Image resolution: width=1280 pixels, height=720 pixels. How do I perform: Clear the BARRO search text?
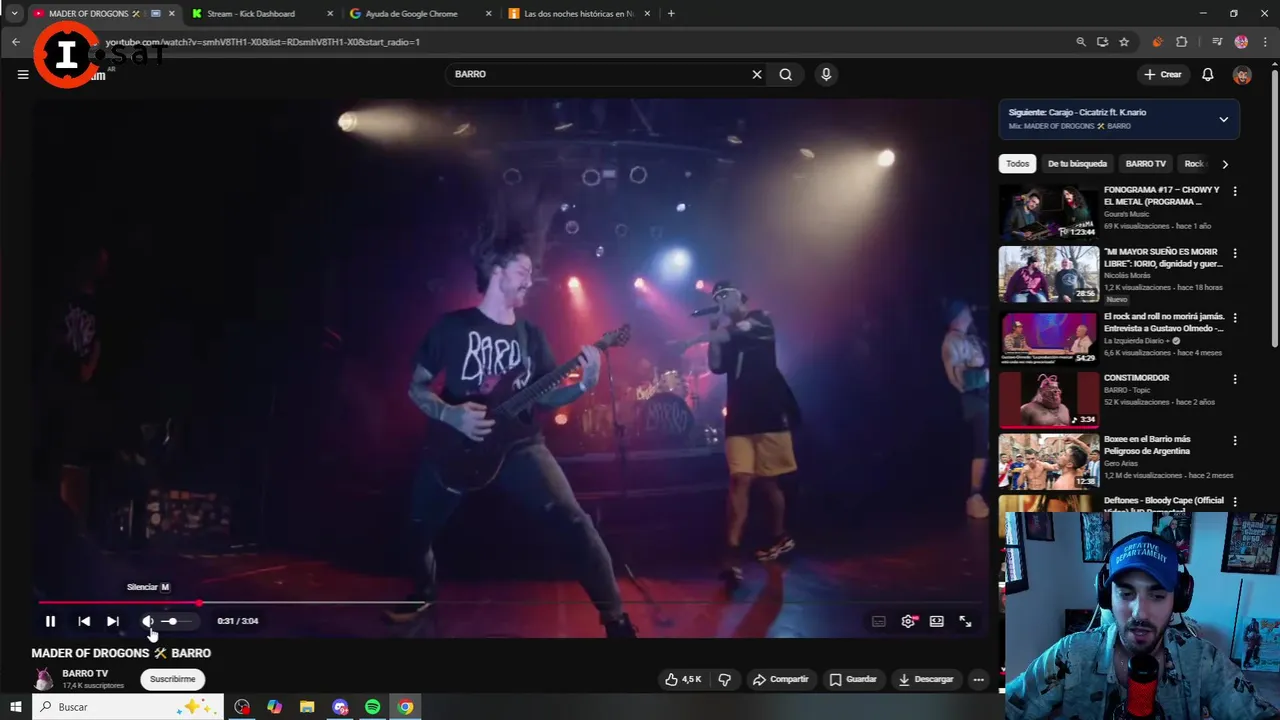point(757,74)
